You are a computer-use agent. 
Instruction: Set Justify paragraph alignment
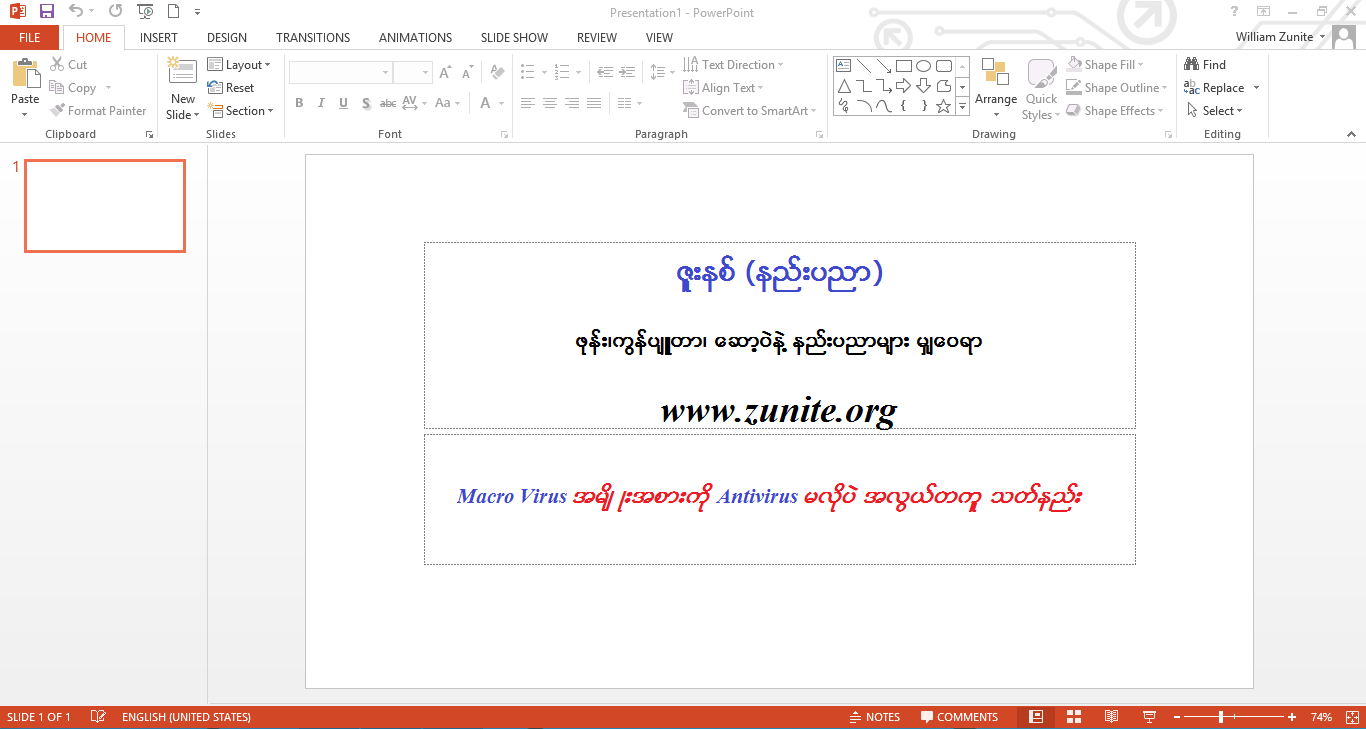click(594, 103)
